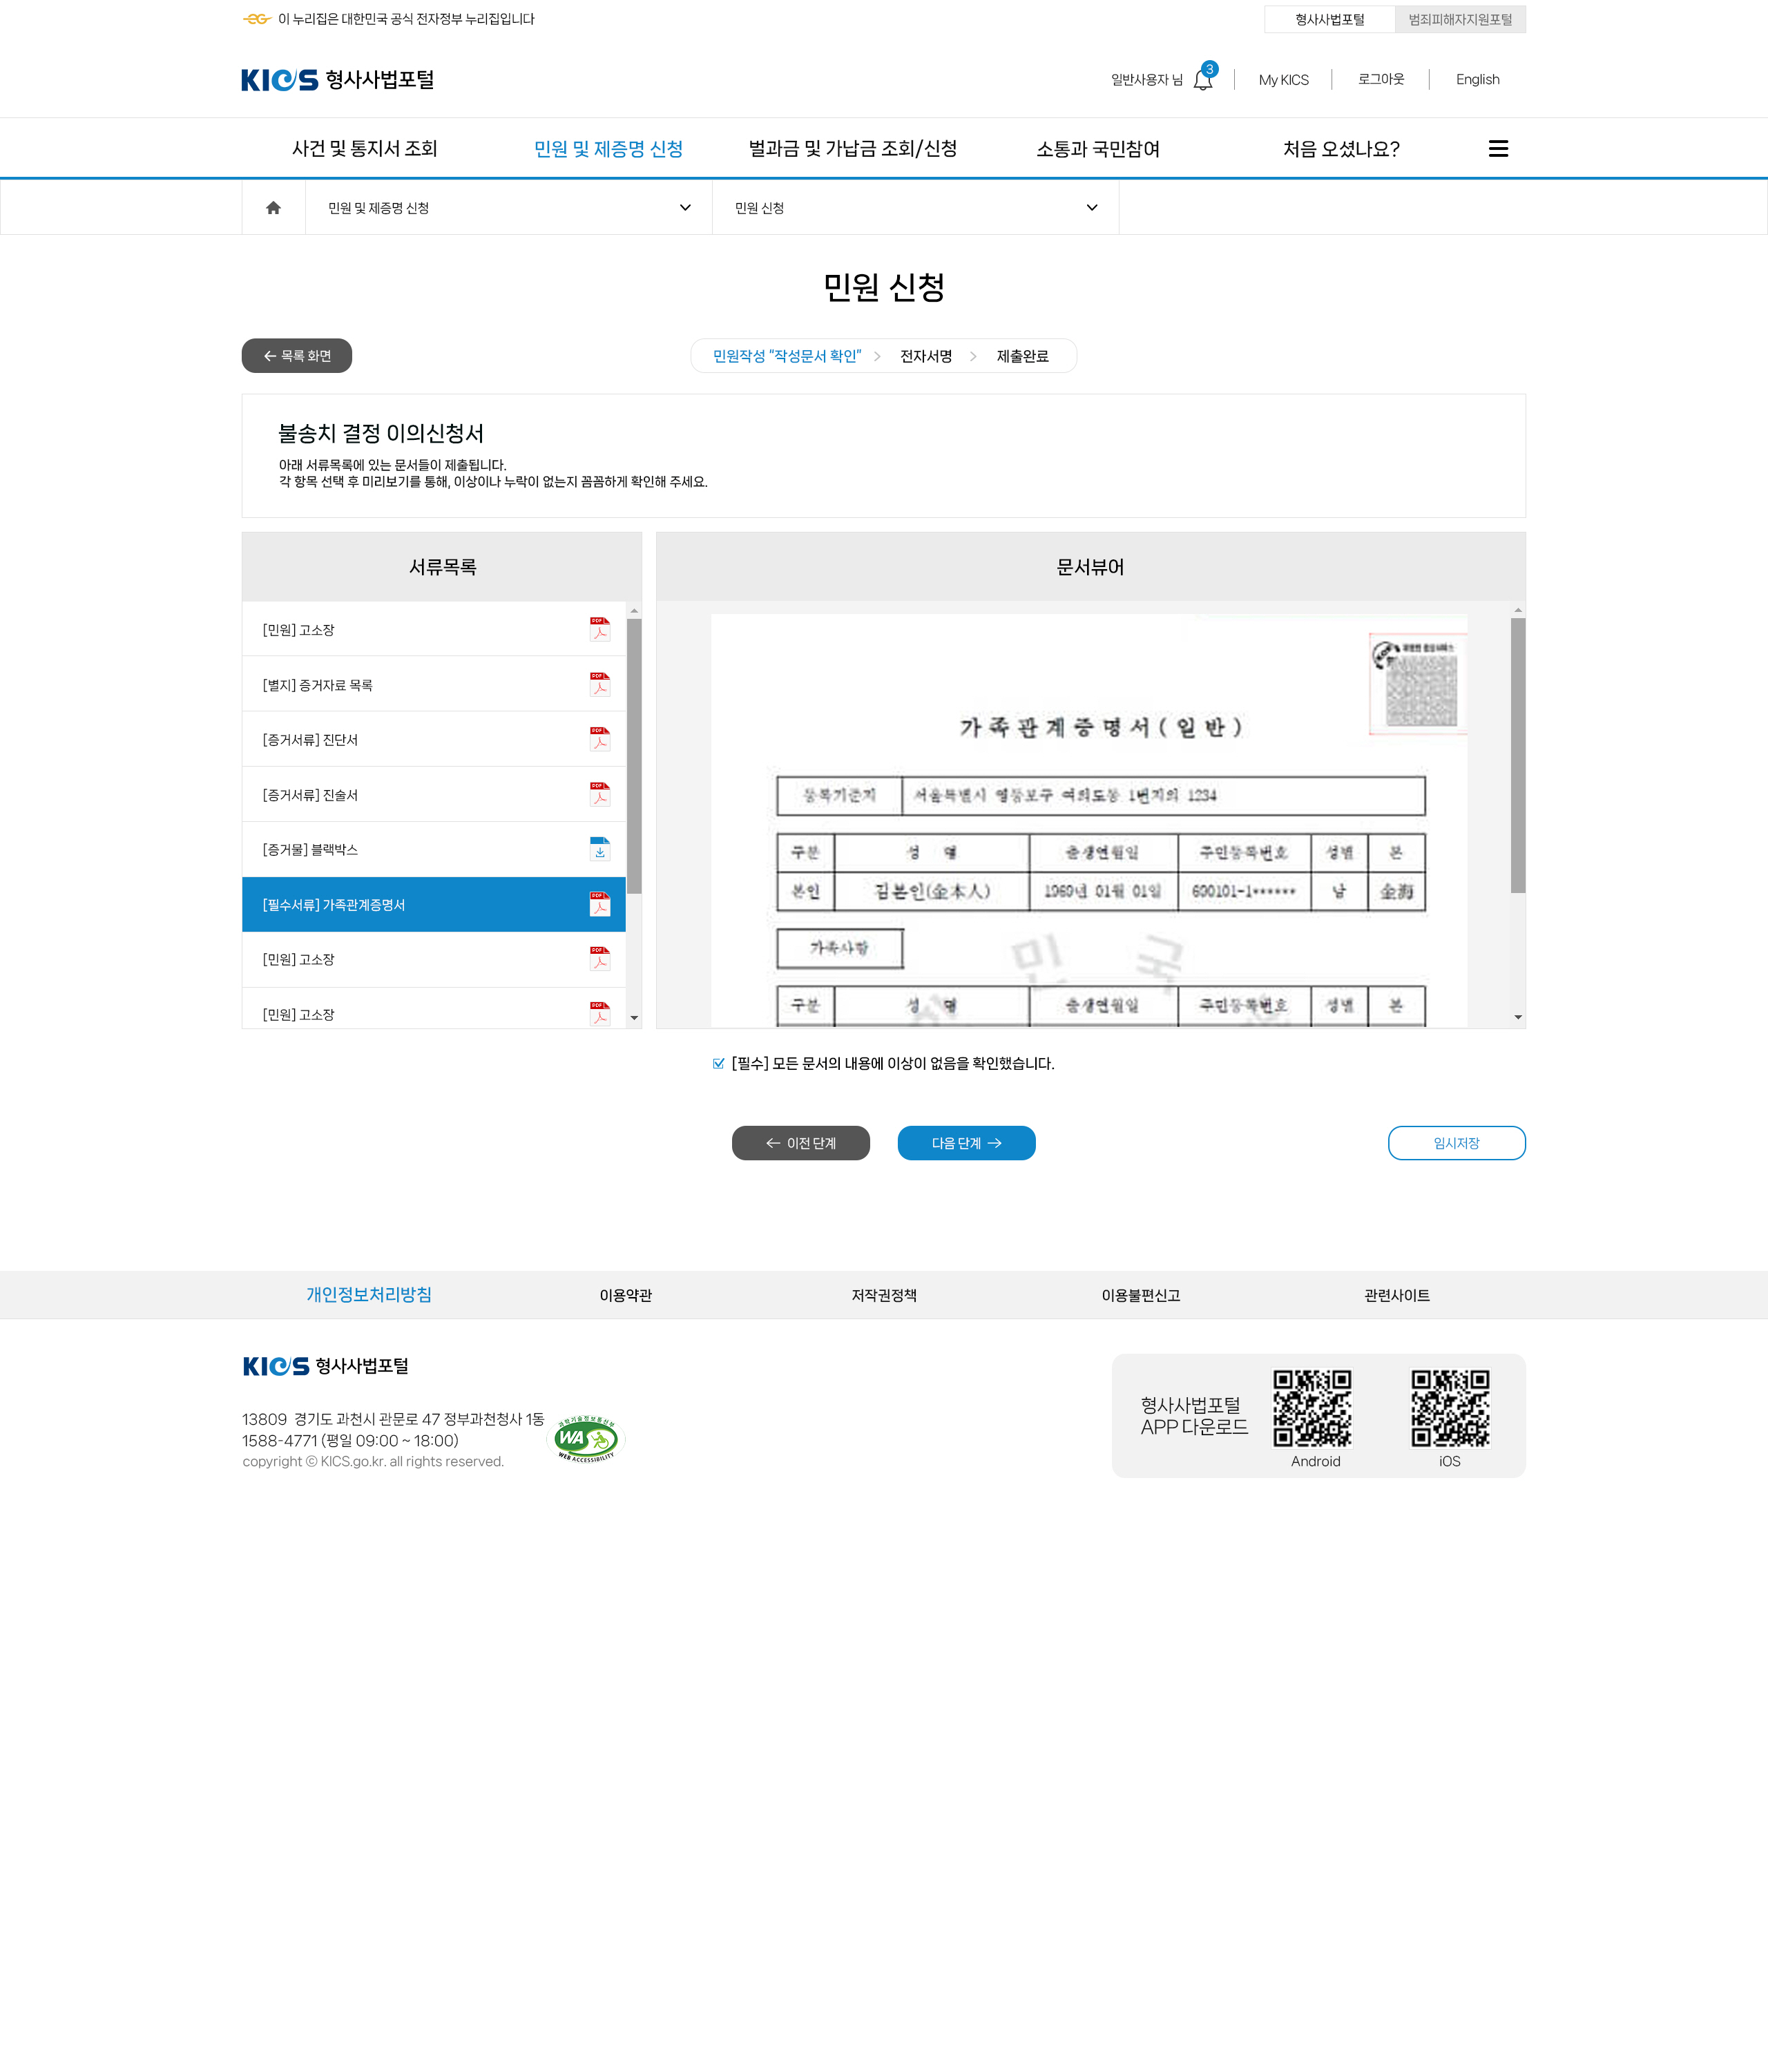Click the document viewer scroll-down arrow
The width and height of the screenshot is (1768, 2072).
click(1518, 1018)
